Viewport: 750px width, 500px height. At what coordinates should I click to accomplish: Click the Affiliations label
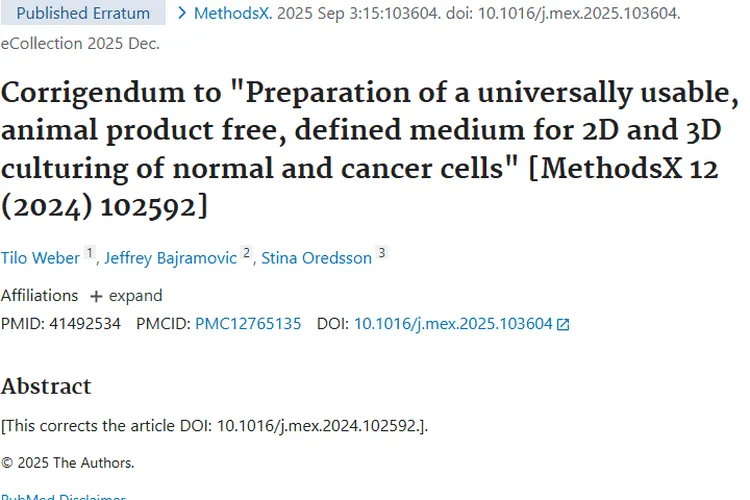click(x=39, y=296)
